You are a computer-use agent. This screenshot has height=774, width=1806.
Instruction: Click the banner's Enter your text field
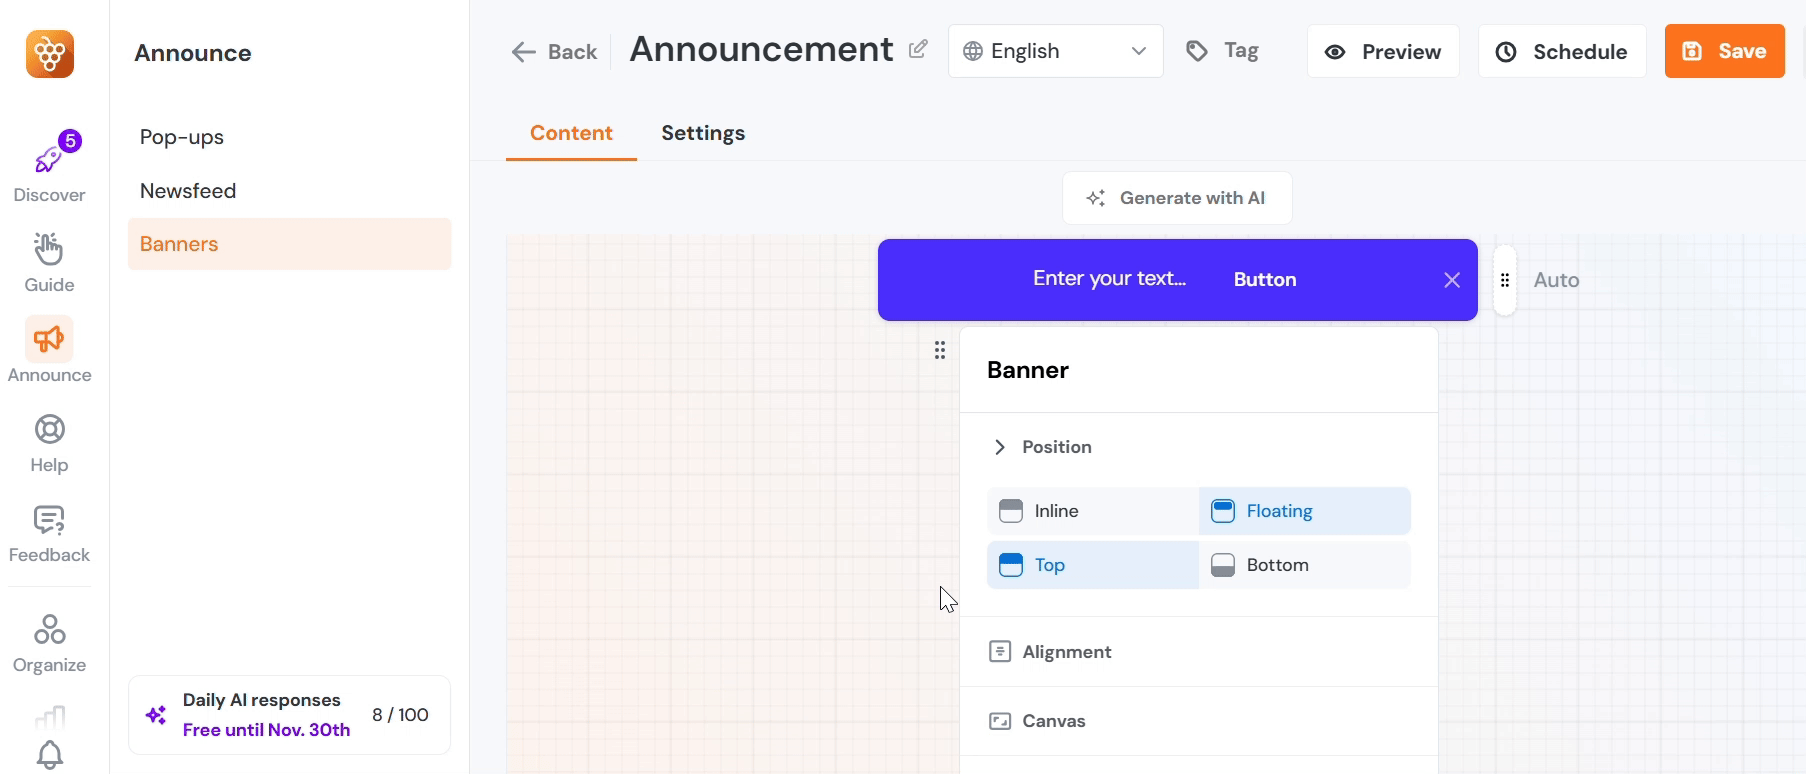(x=1109, y=279)
